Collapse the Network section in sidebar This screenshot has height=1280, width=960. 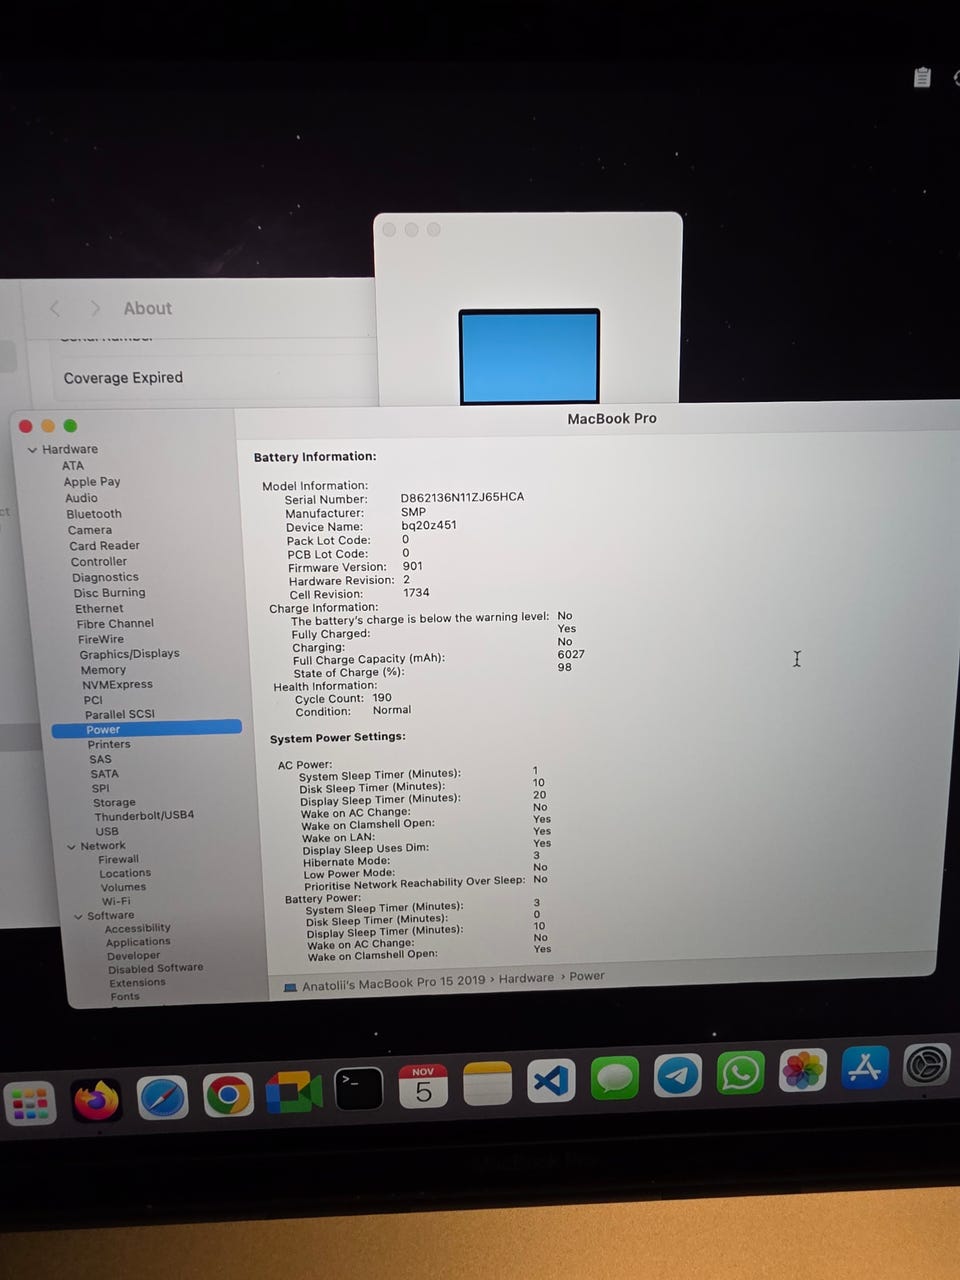click(x=71, y=847)
